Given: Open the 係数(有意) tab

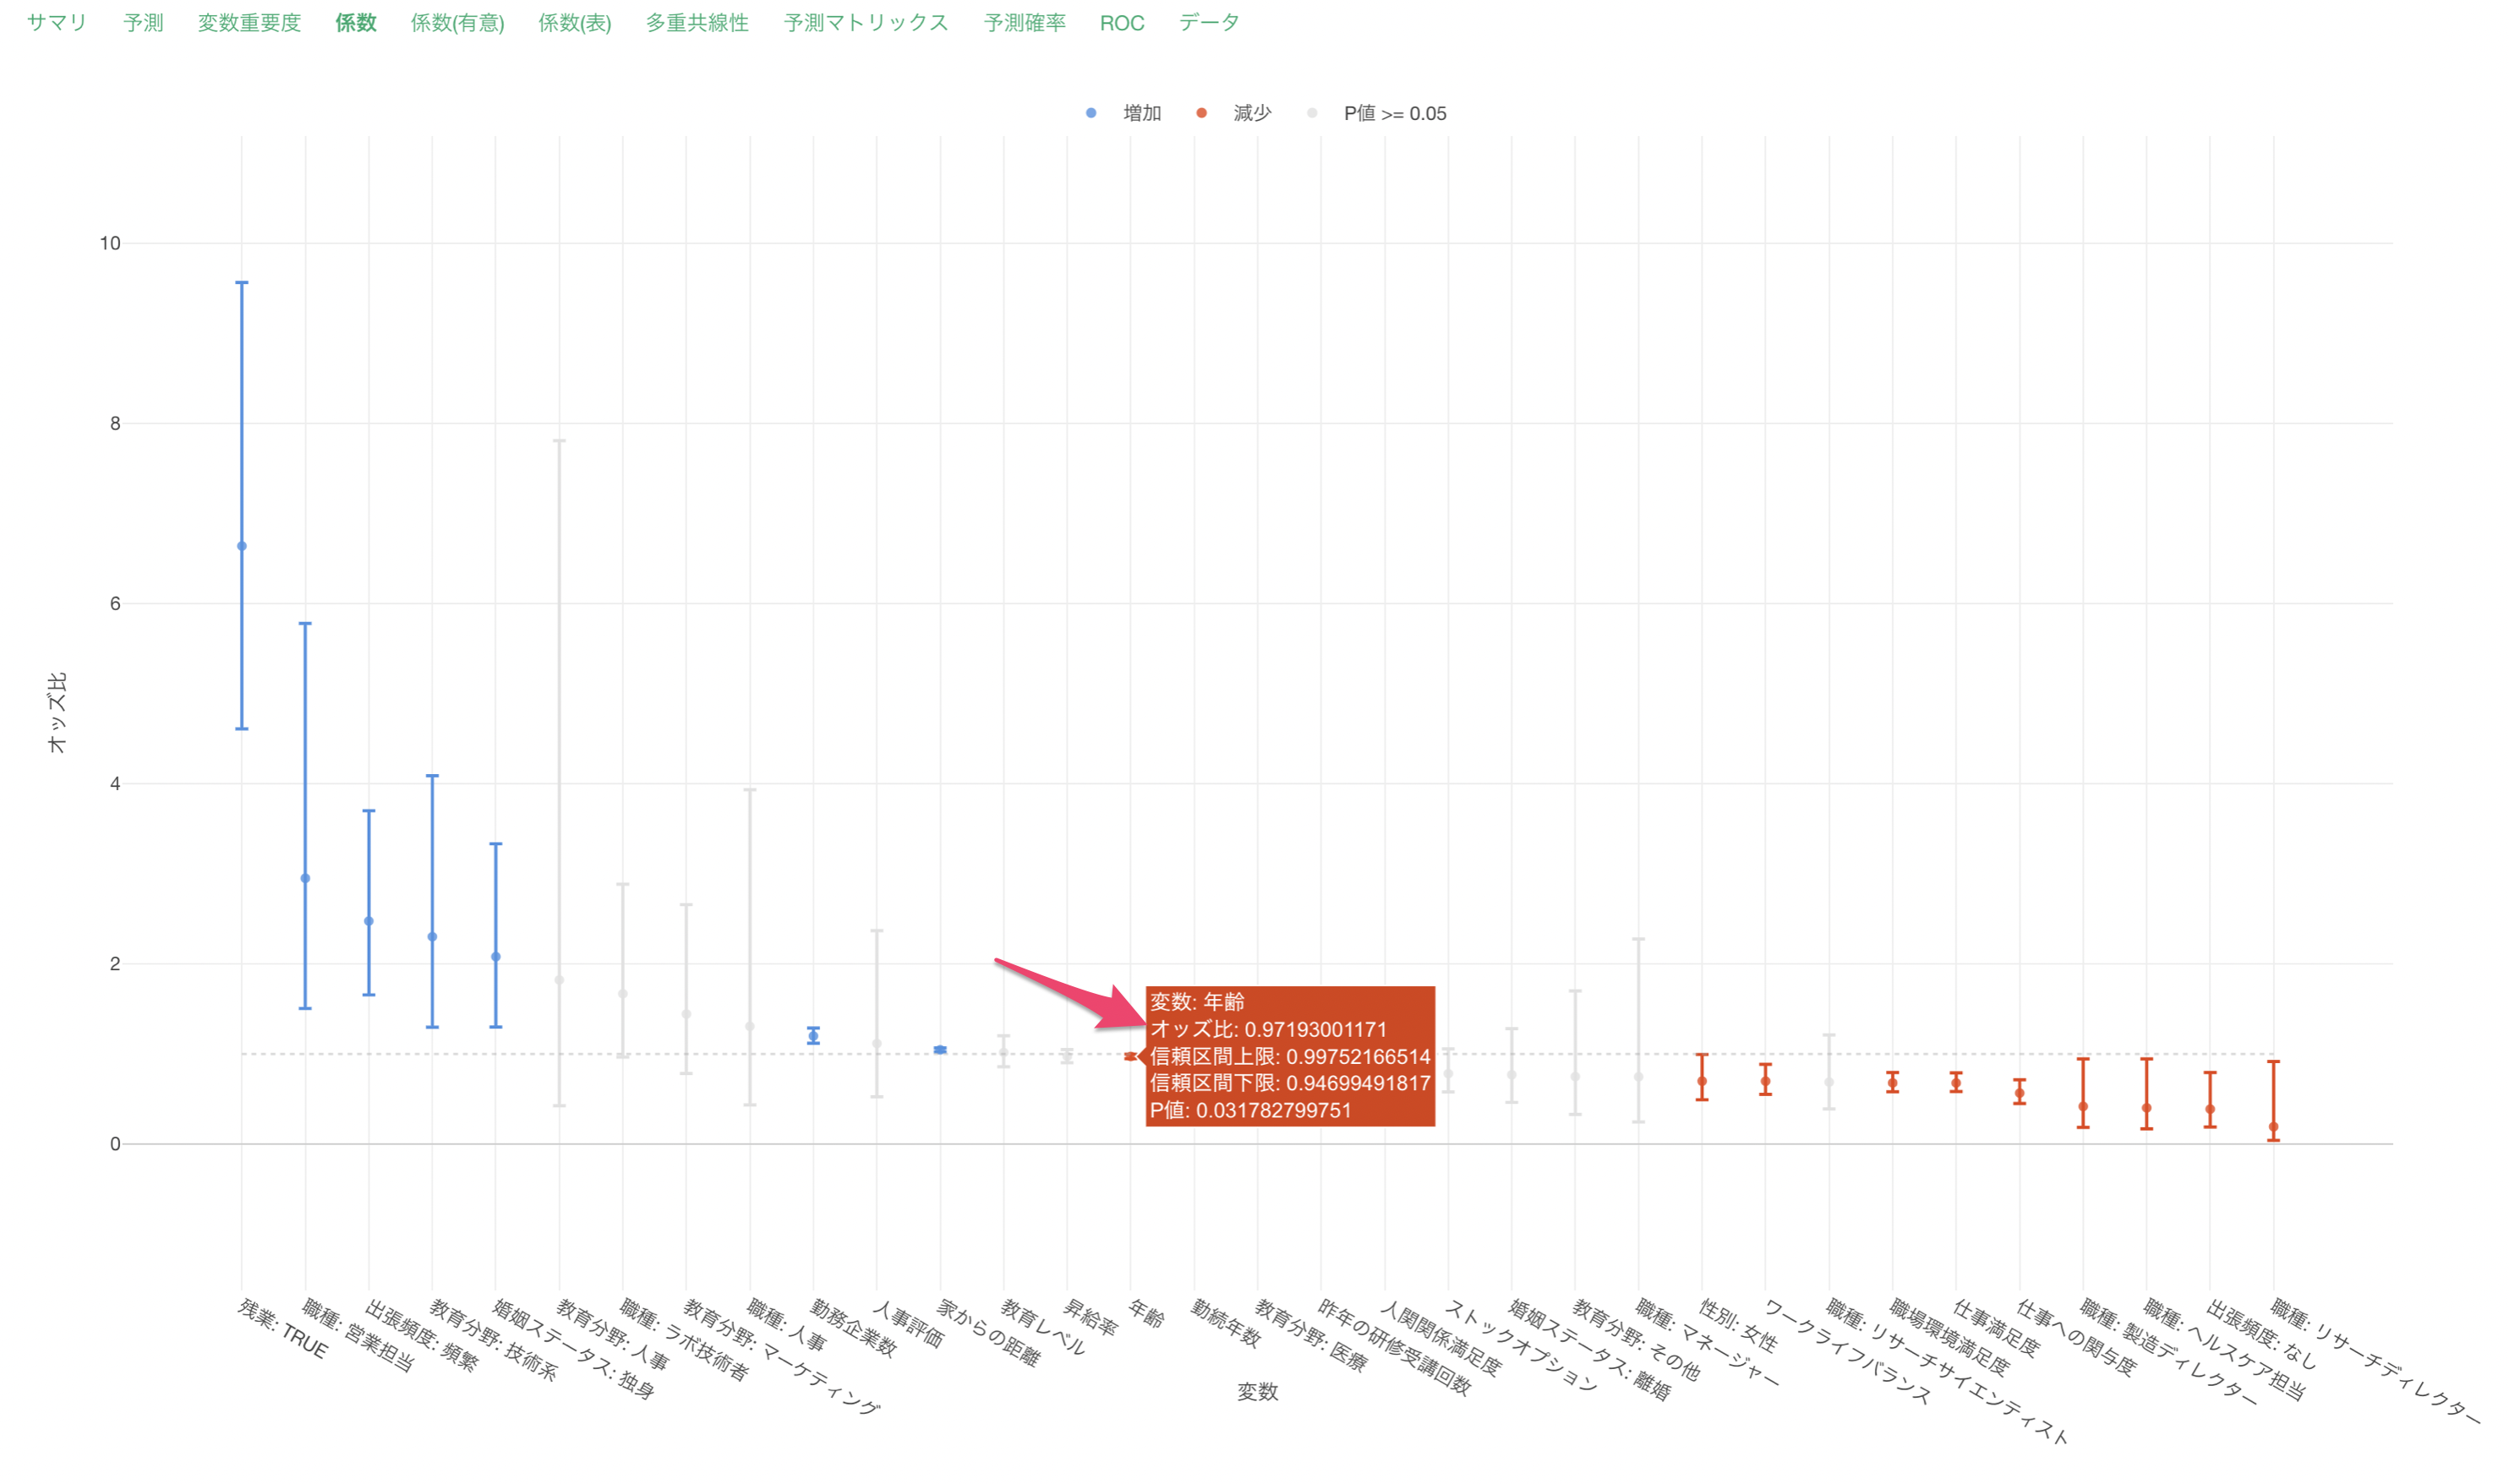Looking at the screenshot, I should tap(457, 23).
